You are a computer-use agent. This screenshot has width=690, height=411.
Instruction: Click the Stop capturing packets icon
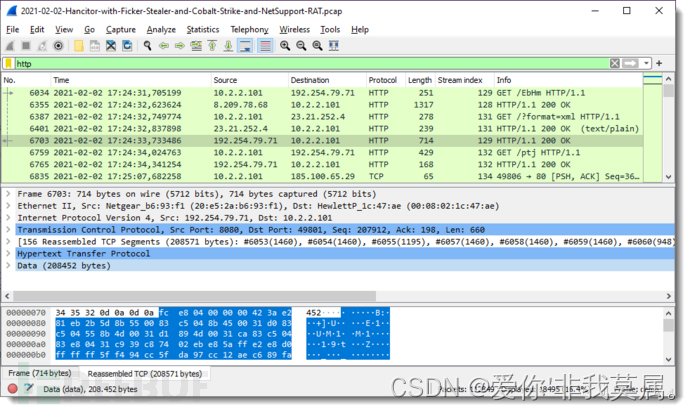26,46
